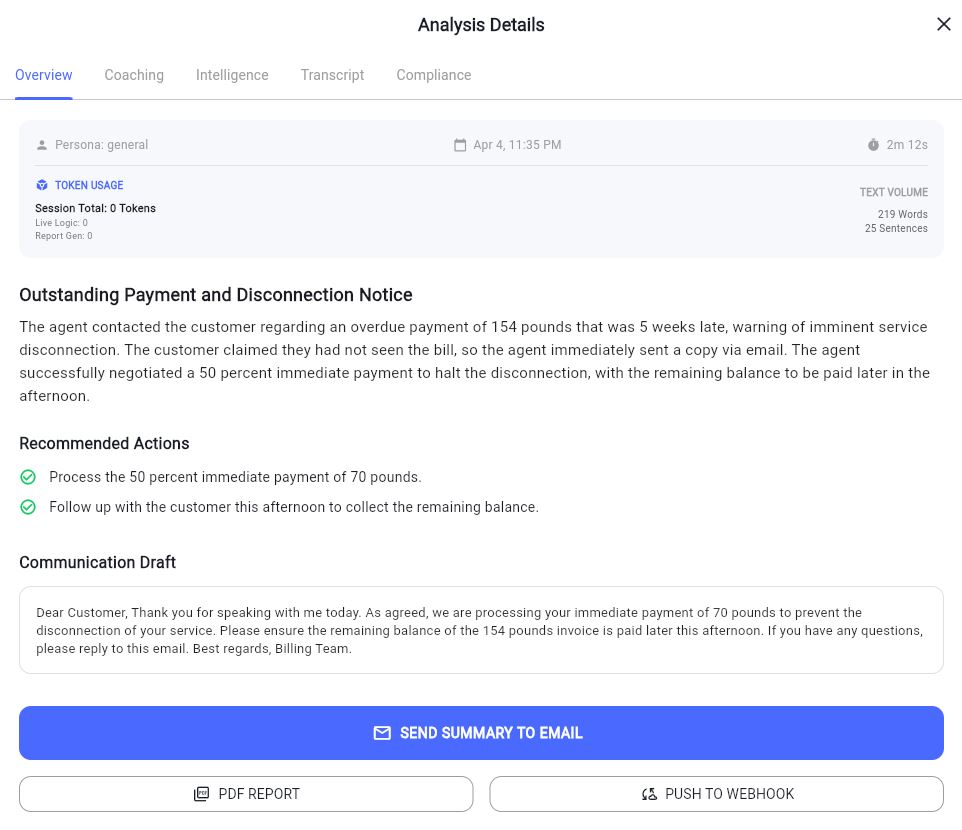Screen dimensions: 962x830
Task: Select the 'Persona: general' label
Action: click(101, 145)
